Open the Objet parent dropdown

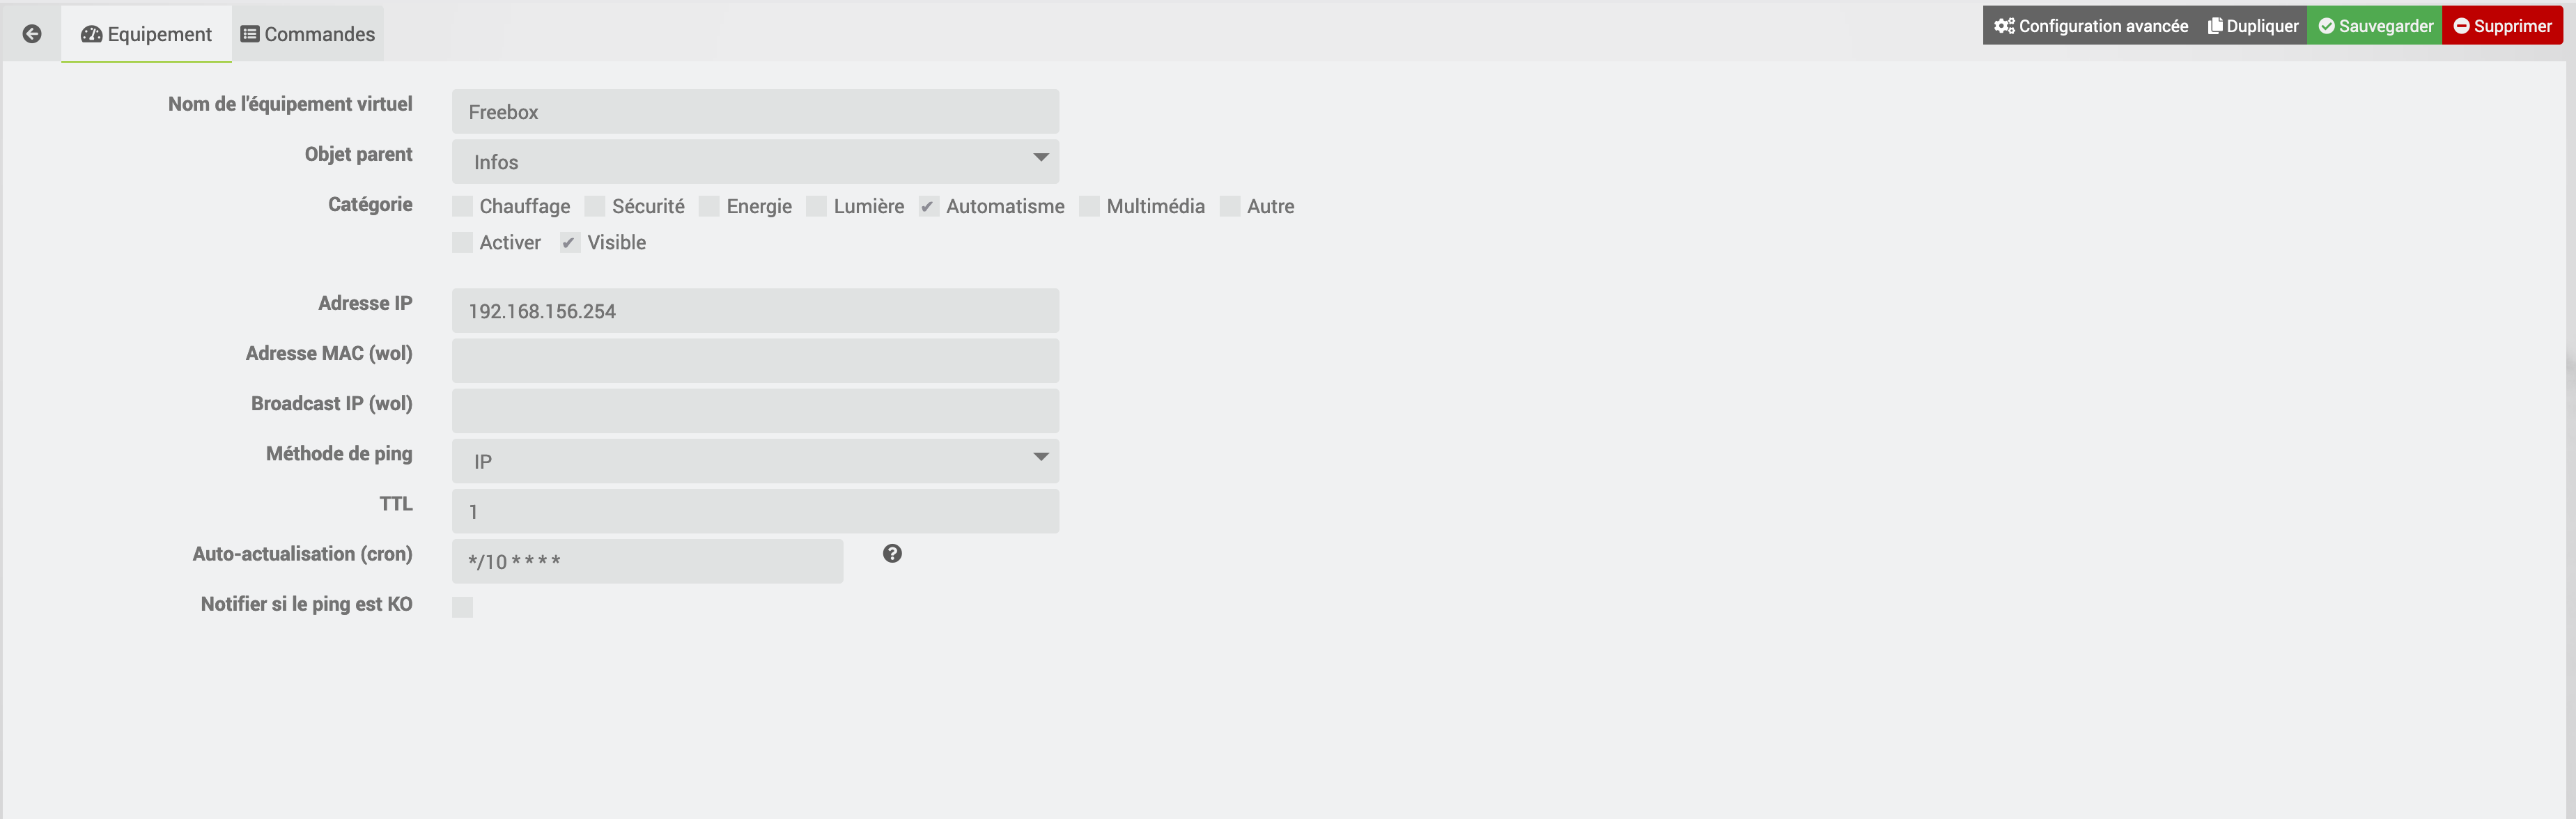tap(755, 162)
